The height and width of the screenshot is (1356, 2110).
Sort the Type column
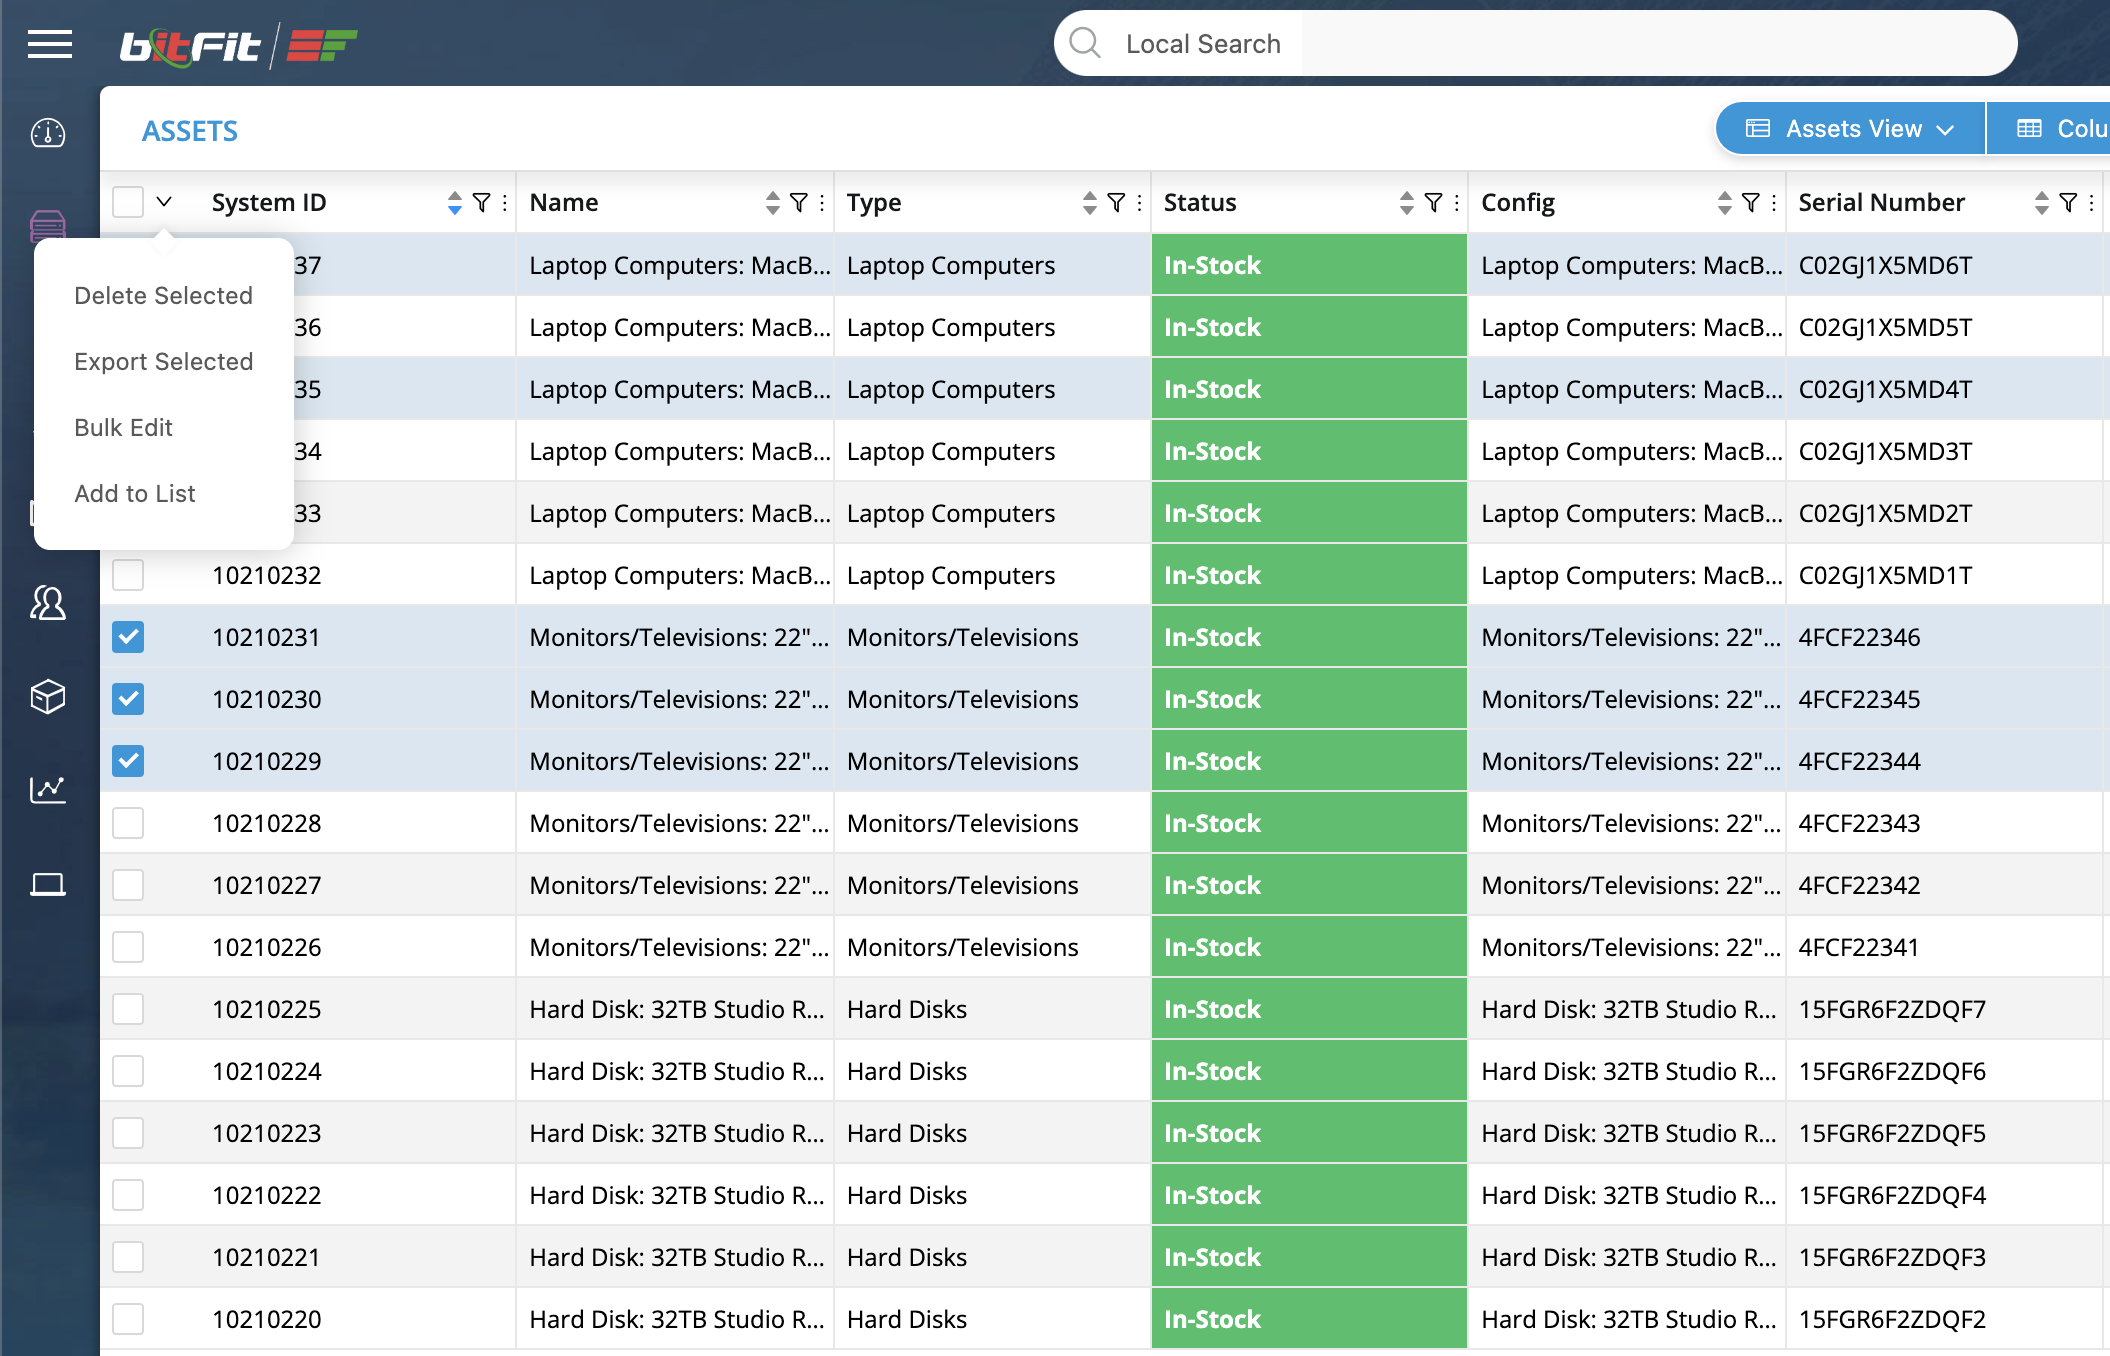point(1089,203)
